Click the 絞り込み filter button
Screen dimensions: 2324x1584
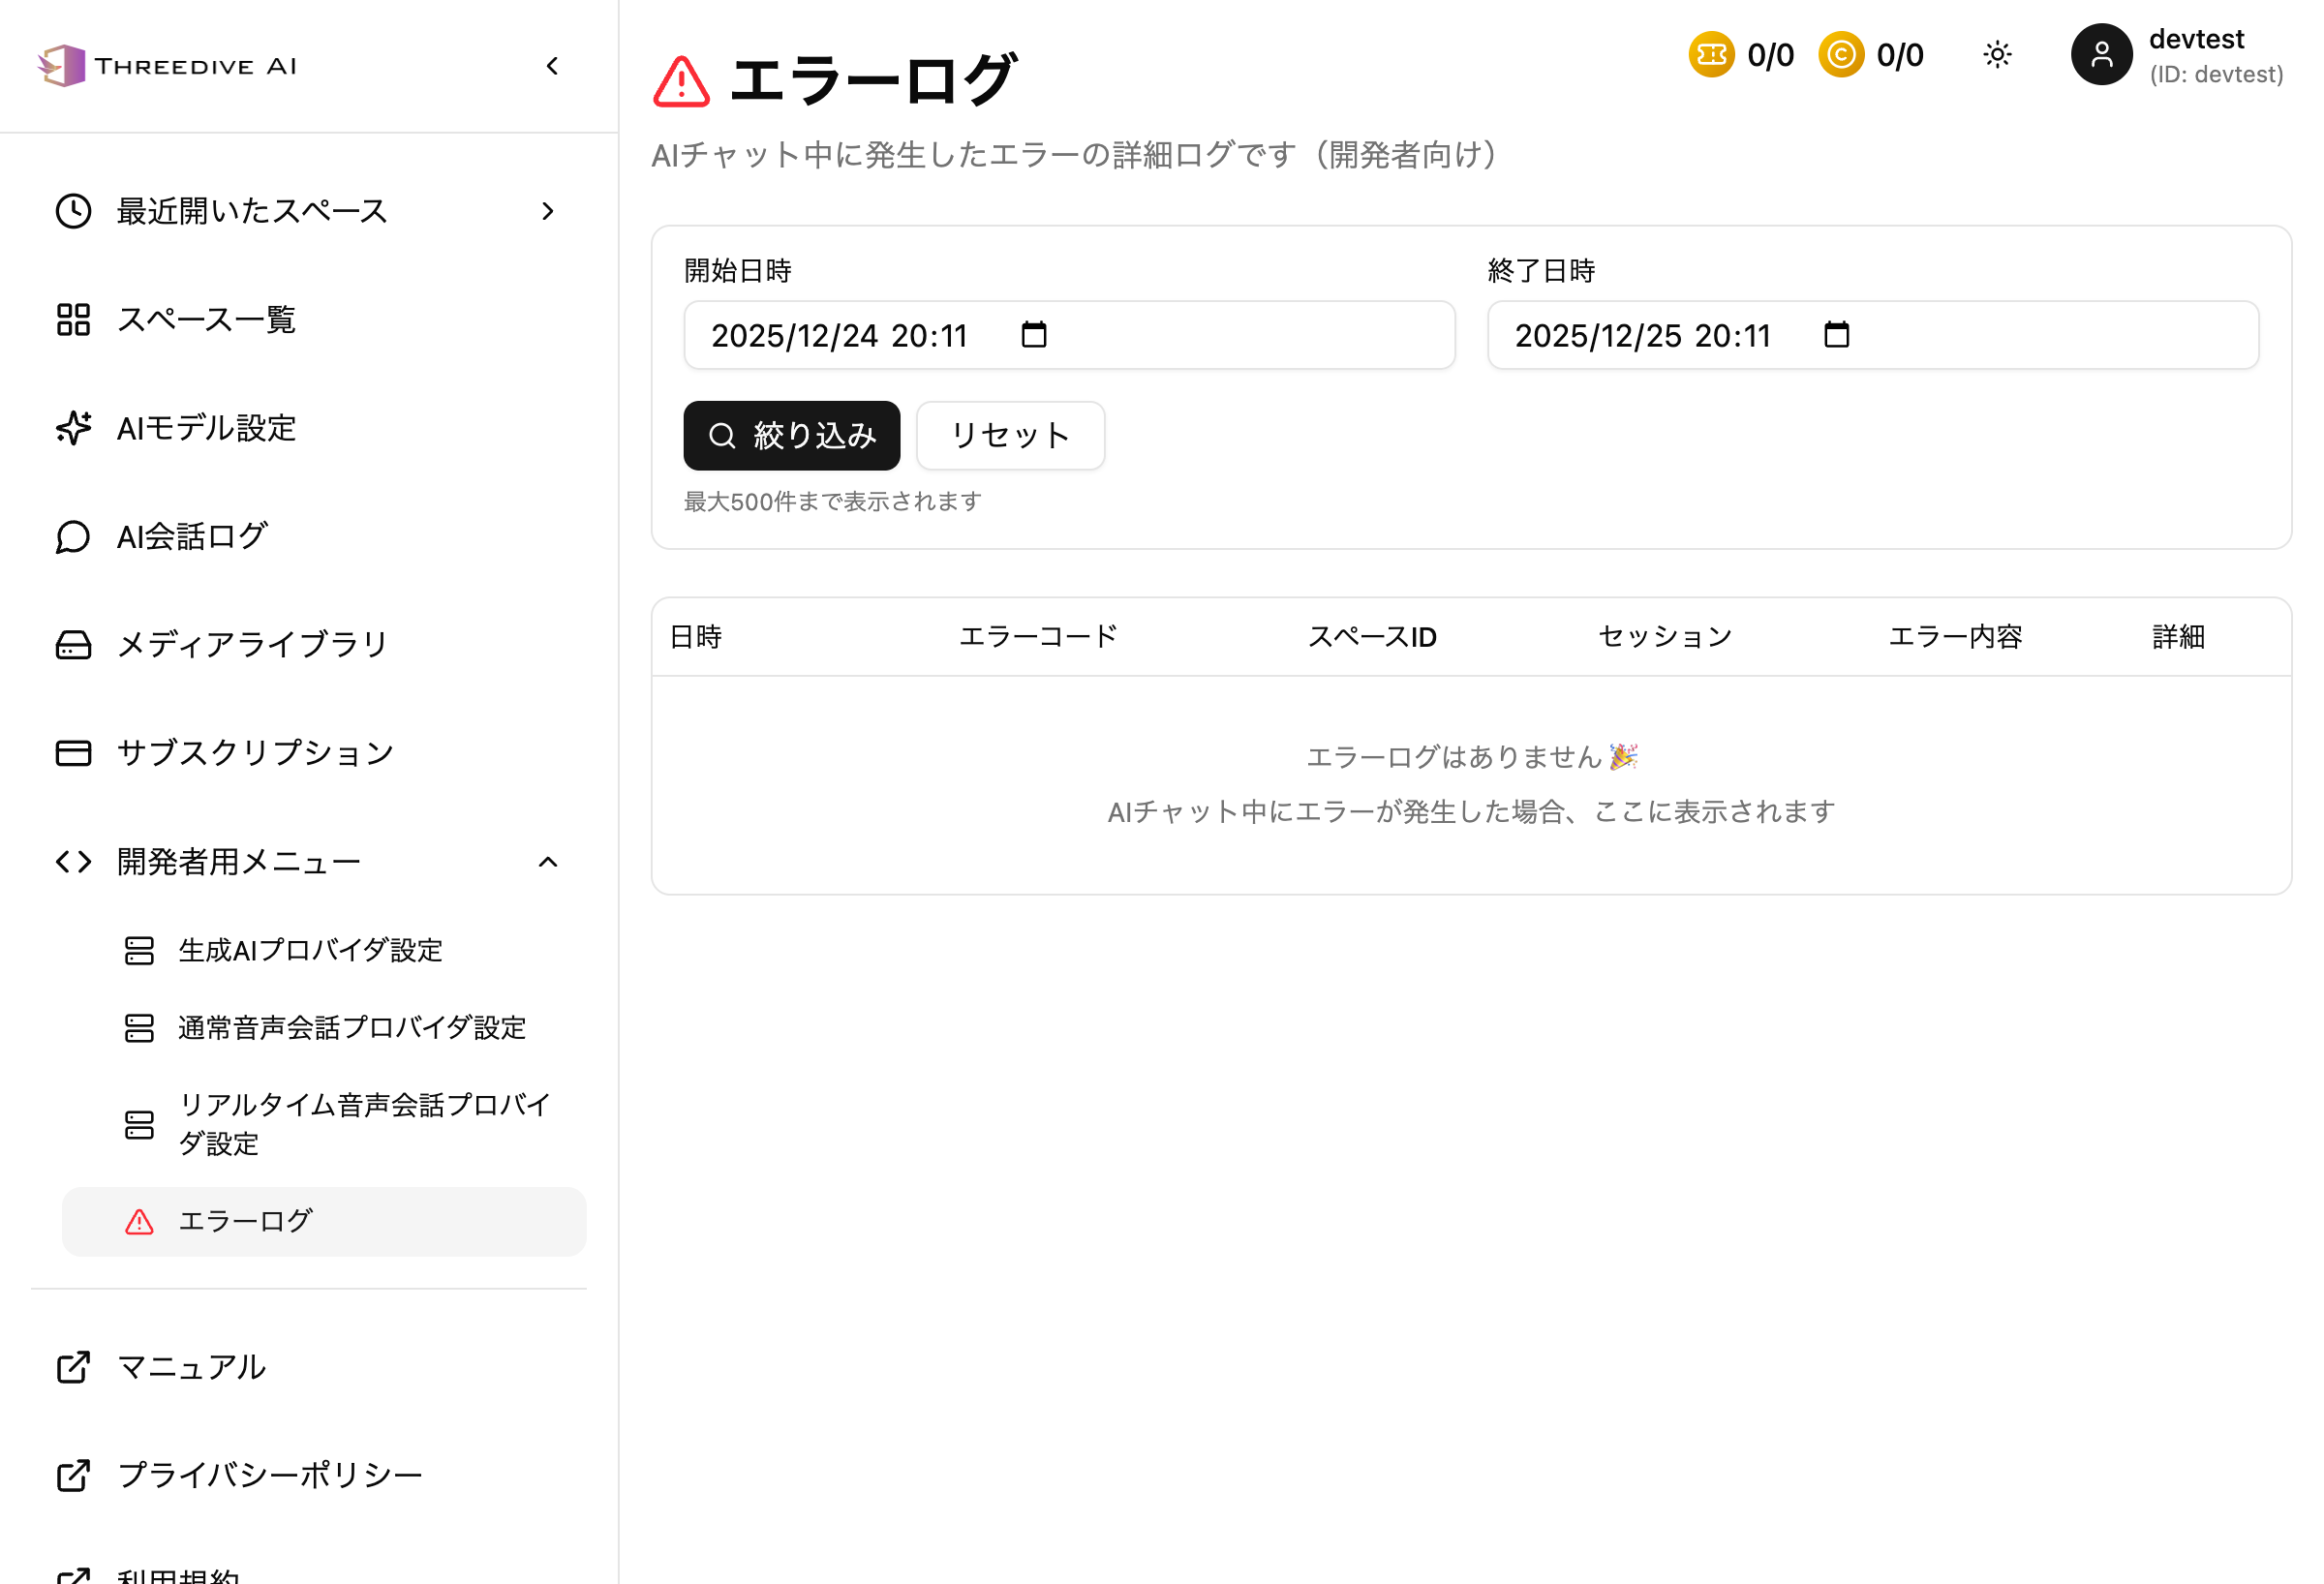(792, 436)
